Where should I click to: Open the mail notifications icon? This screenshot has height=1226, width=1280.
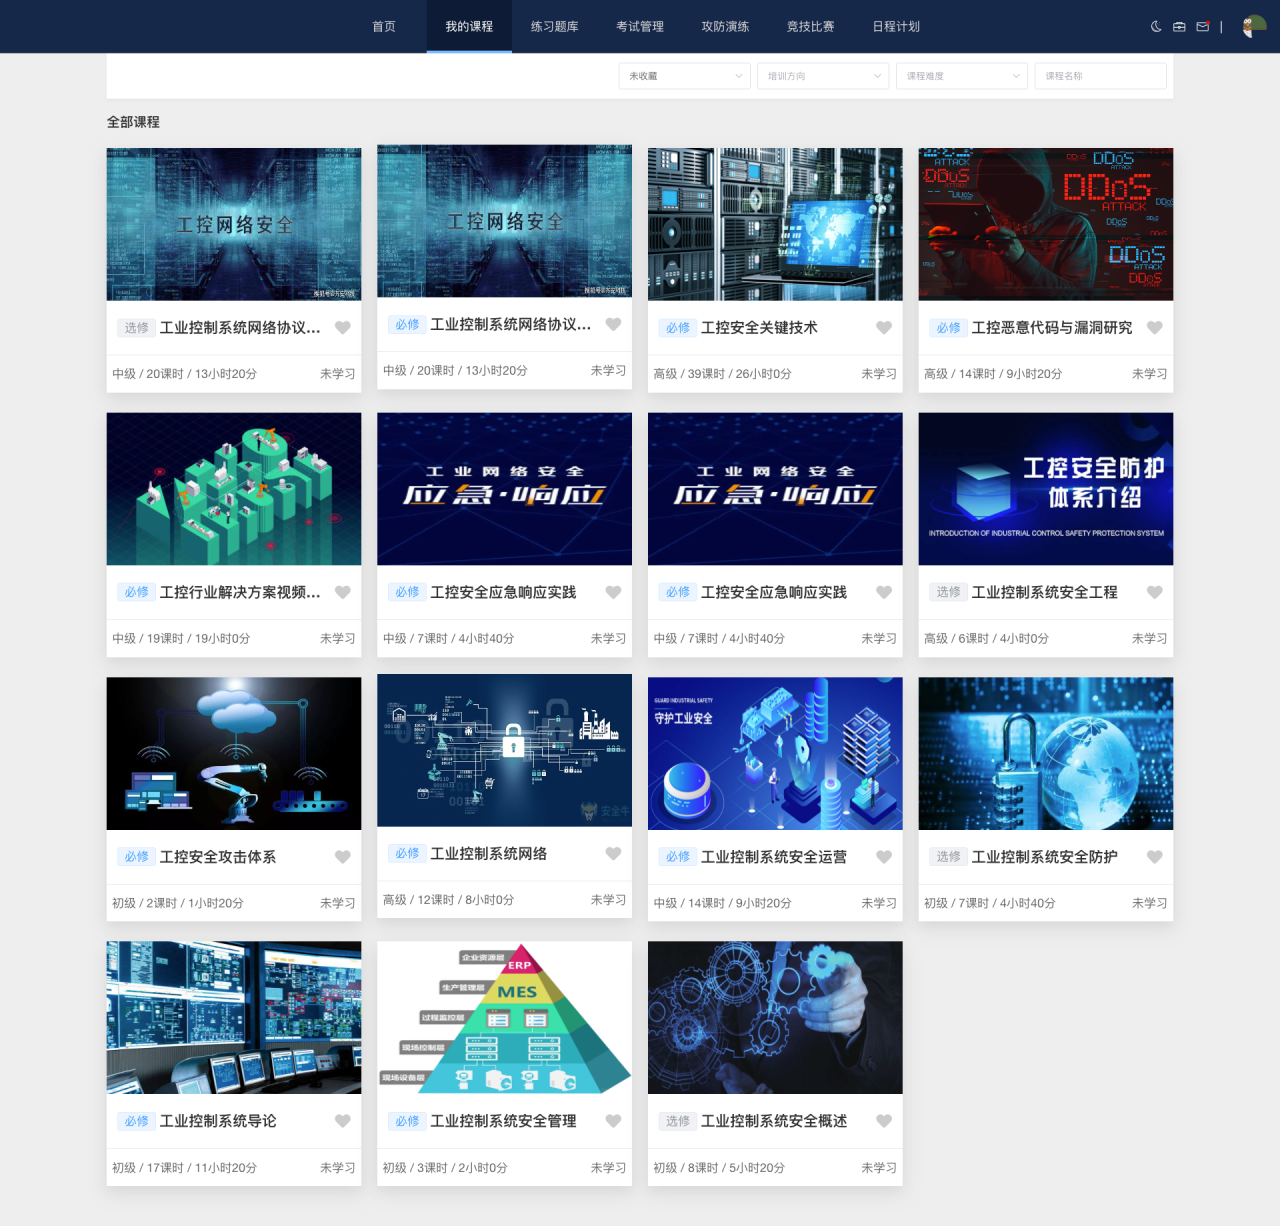1203,27
